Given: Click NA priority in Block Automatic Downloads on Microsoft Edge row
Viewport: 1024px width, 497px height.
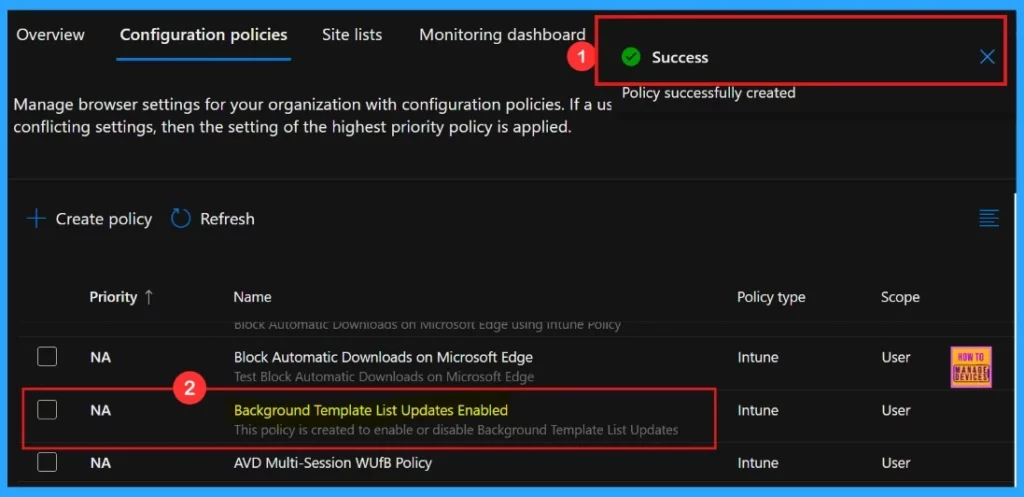Looking at the screenshot, I should click(100, 357).
